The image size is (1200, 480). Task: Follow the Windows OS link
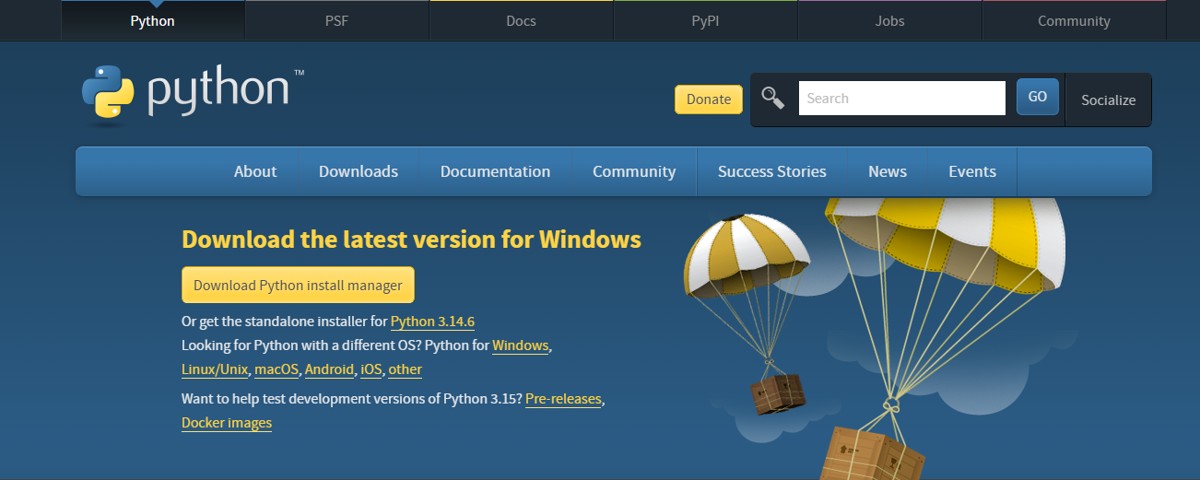[x=520, y=346]
